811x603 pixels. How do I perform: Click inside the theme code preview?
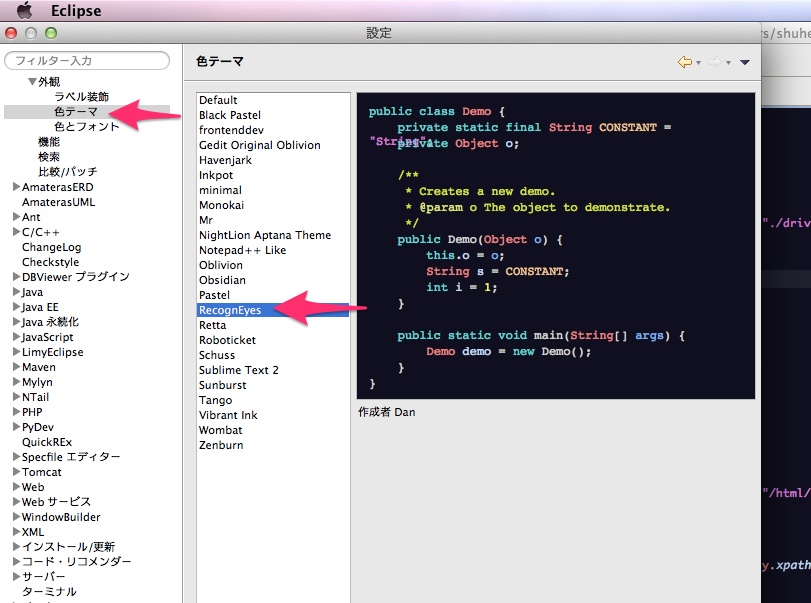(x=556, y=246)
